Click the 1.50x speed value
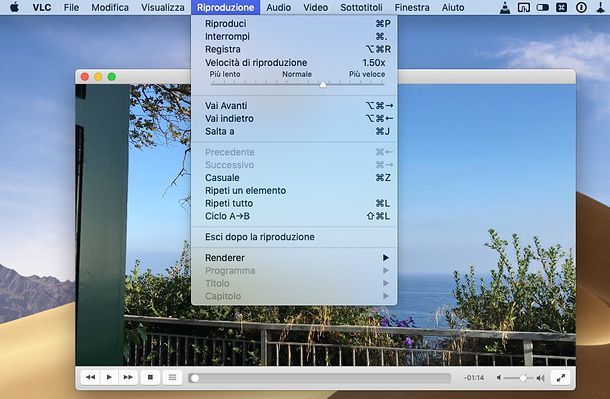The width and height of the screenshot is (610, 399). point(374,63)
